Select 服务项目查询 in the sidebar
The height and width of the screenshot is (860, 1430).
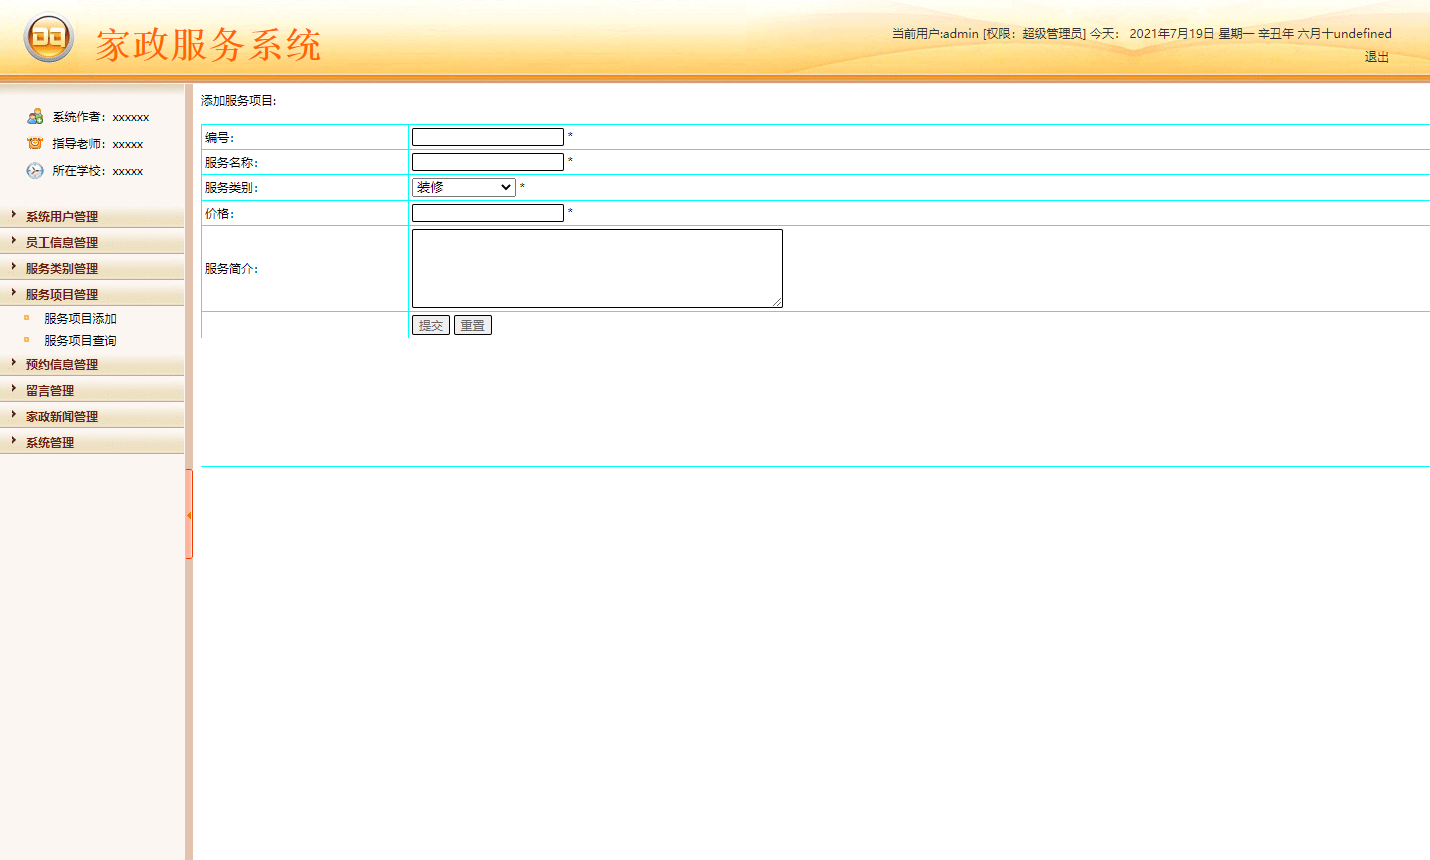point(79,340)
